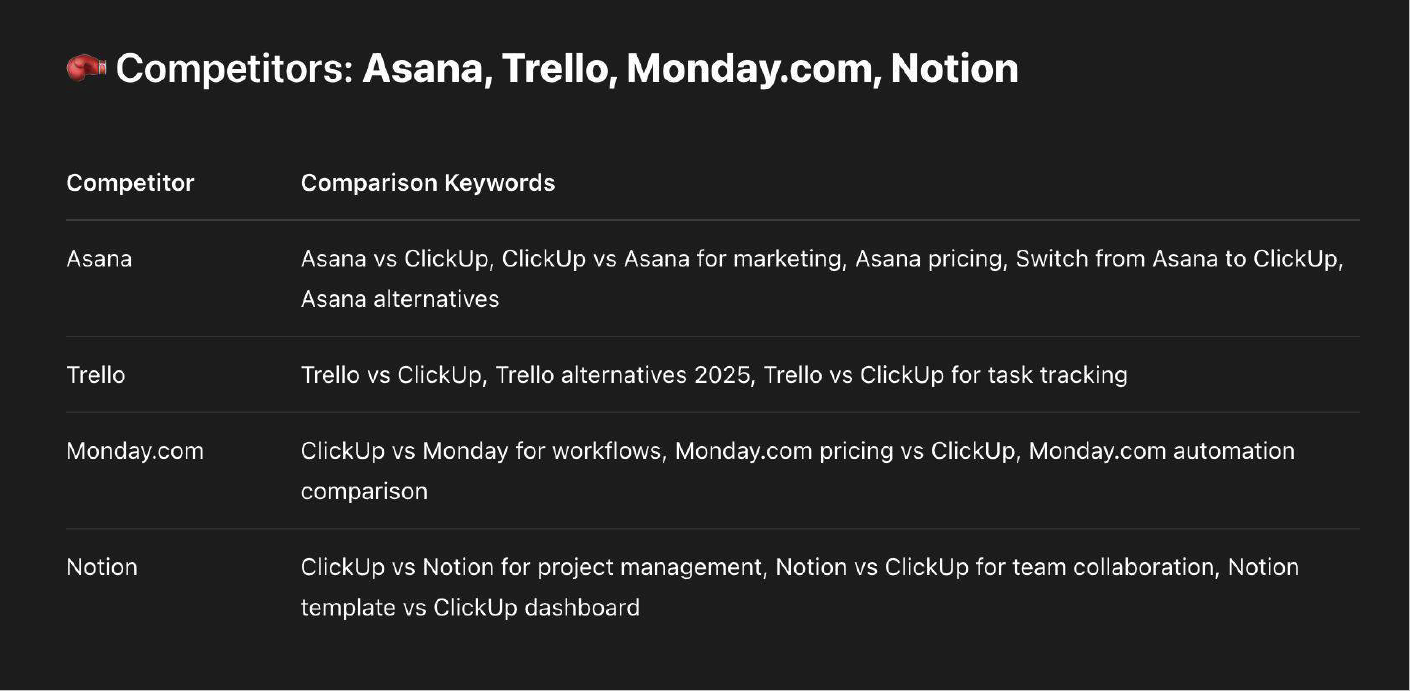Click Asana pricing keyword text
Image resolution: width=1410 pixels, height=691 pixels.
click(x=928, y=258)
